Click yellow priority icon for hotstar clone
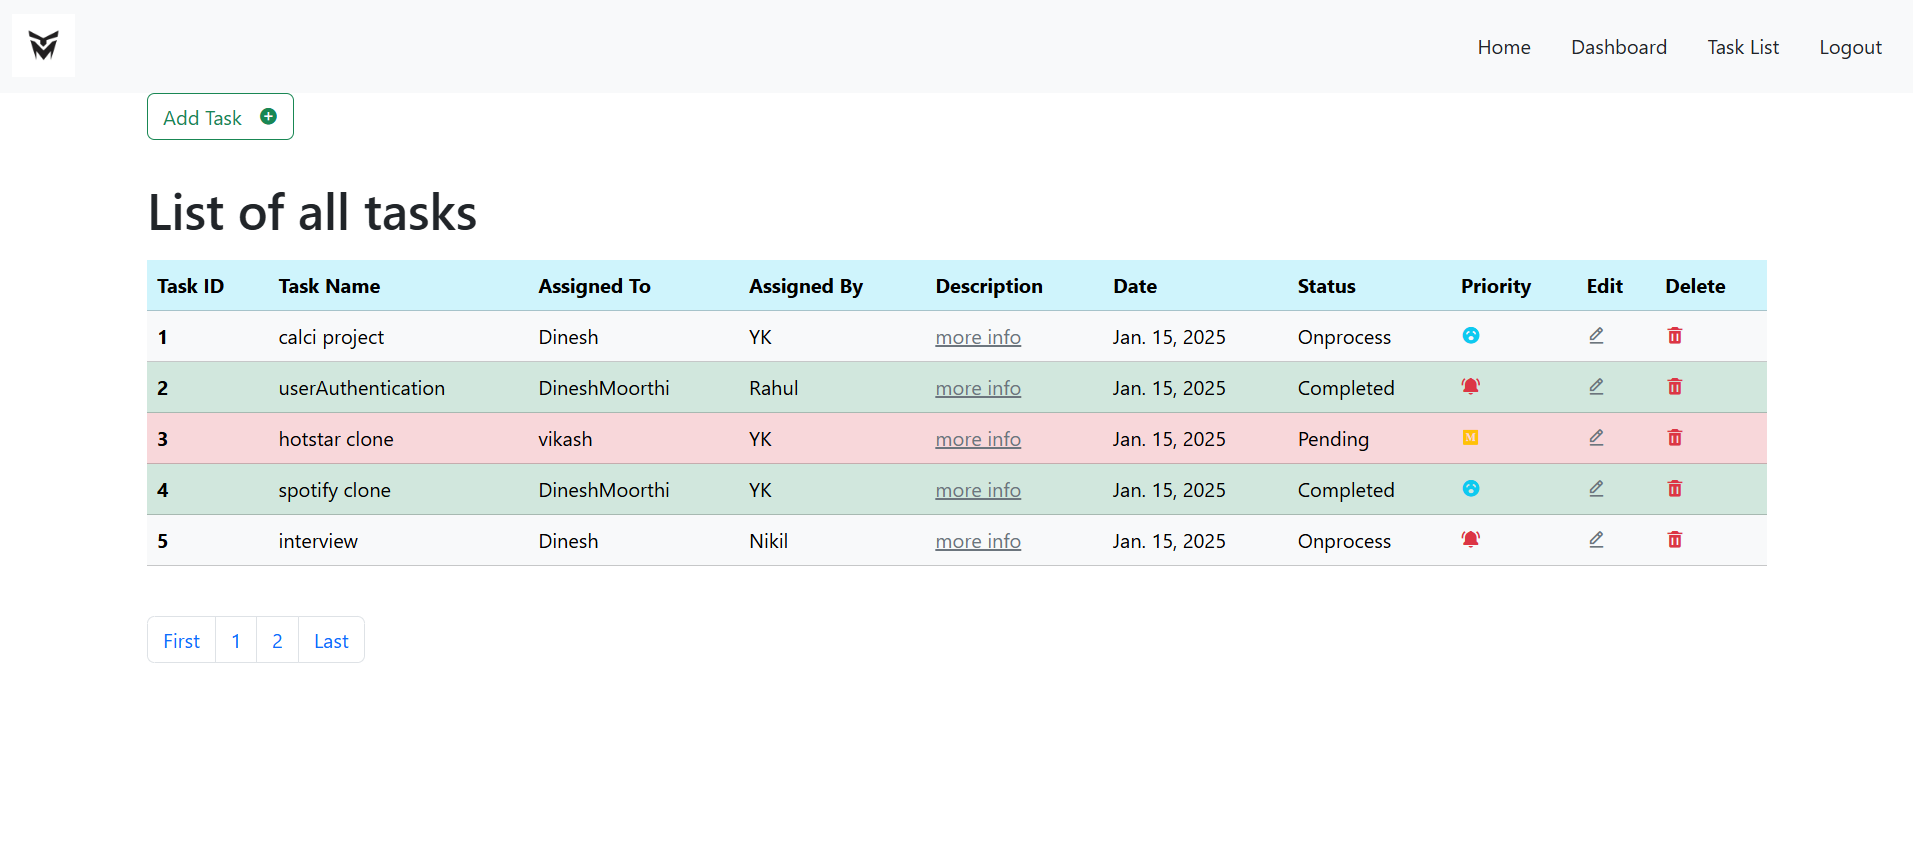The image size is (1913, 859). click(x=1471, y=438)
